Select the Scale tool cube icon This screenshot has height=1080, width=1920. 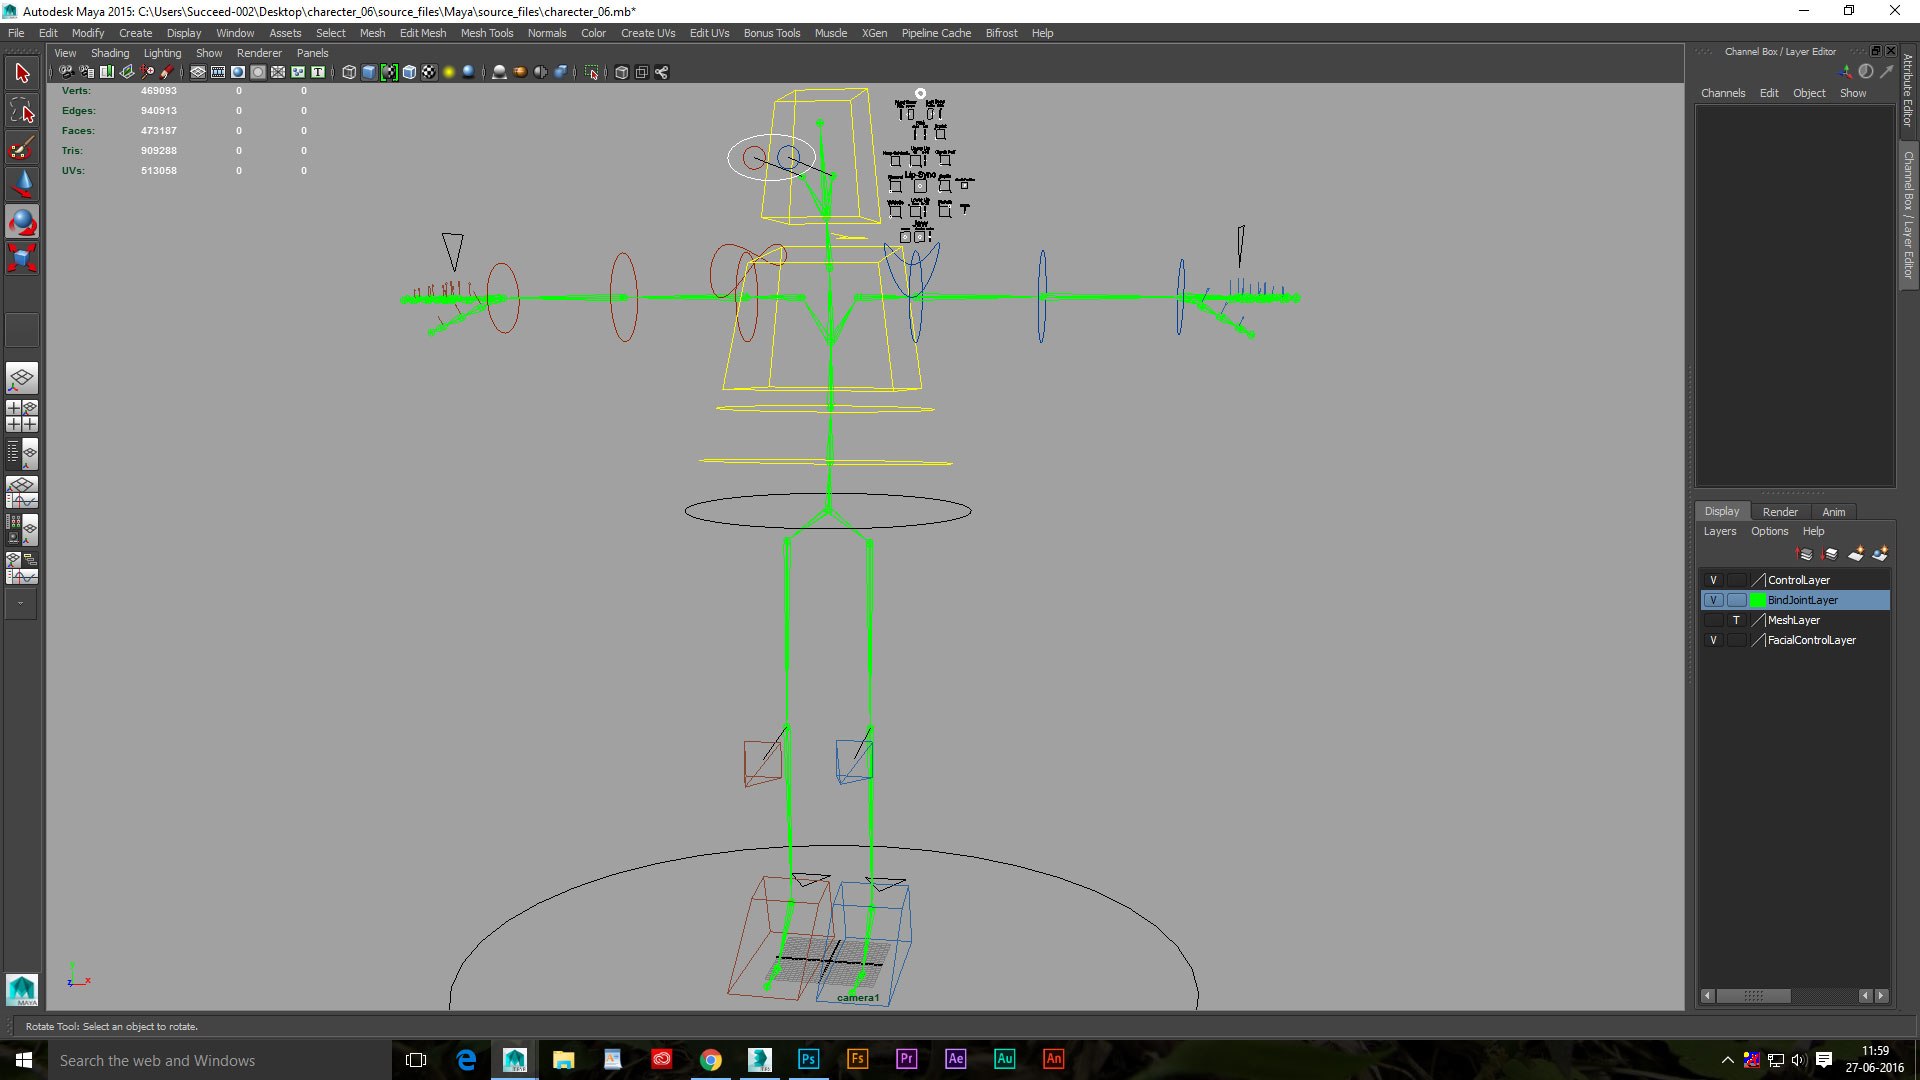pyautogui.click(x=22, y=258)
